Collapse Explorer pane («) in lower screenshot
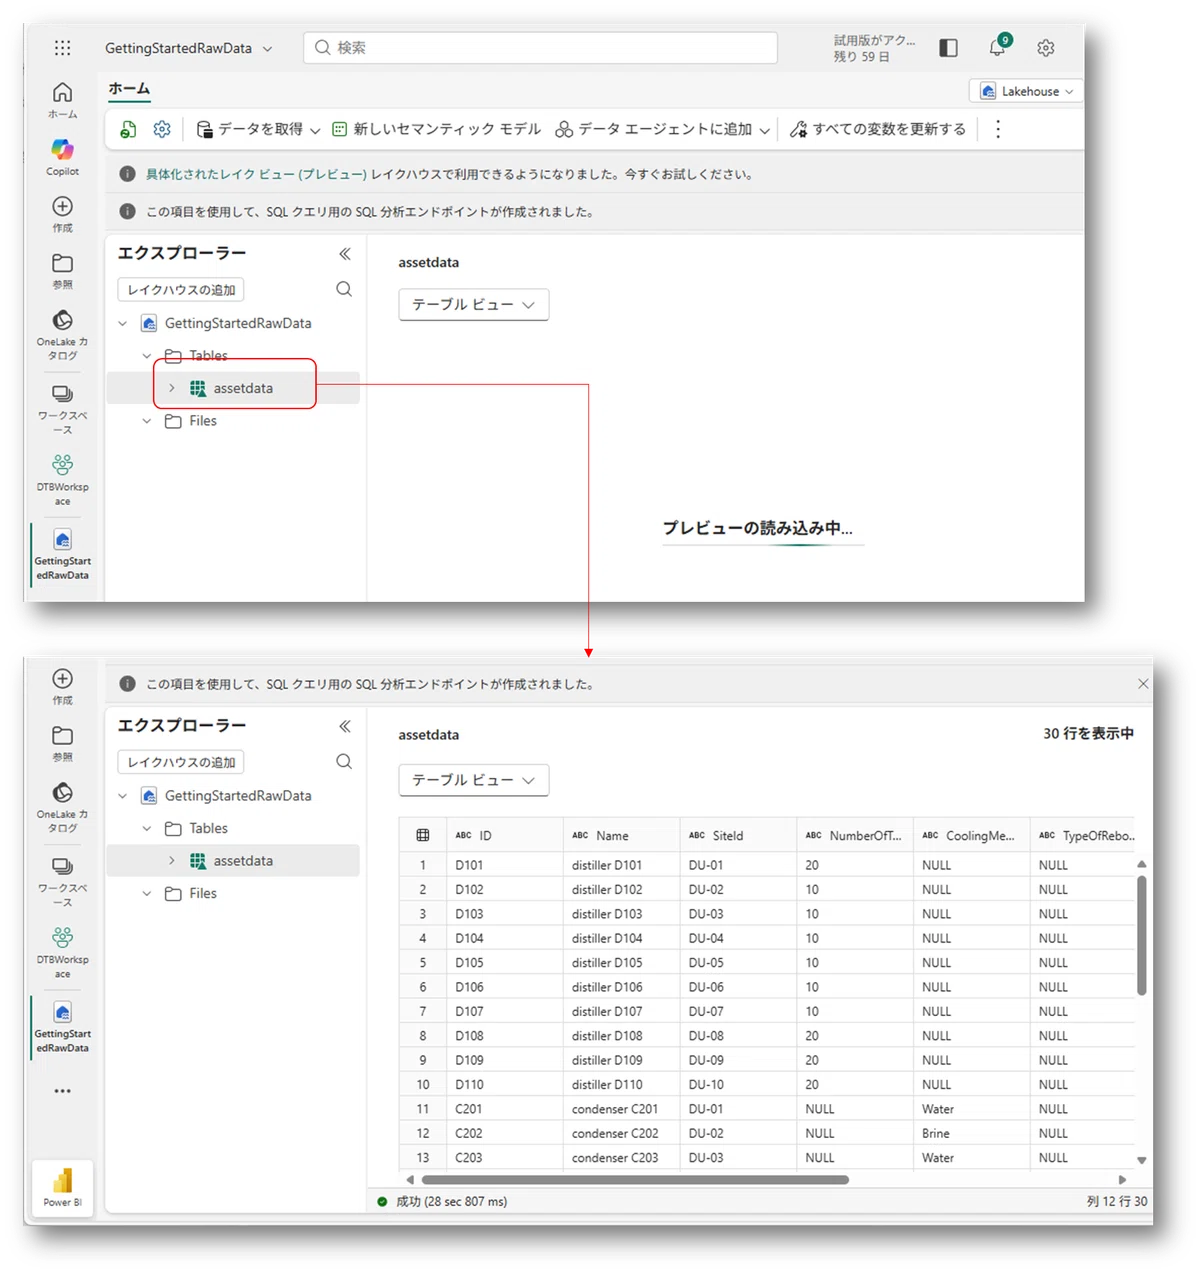 tap(344, 726)
